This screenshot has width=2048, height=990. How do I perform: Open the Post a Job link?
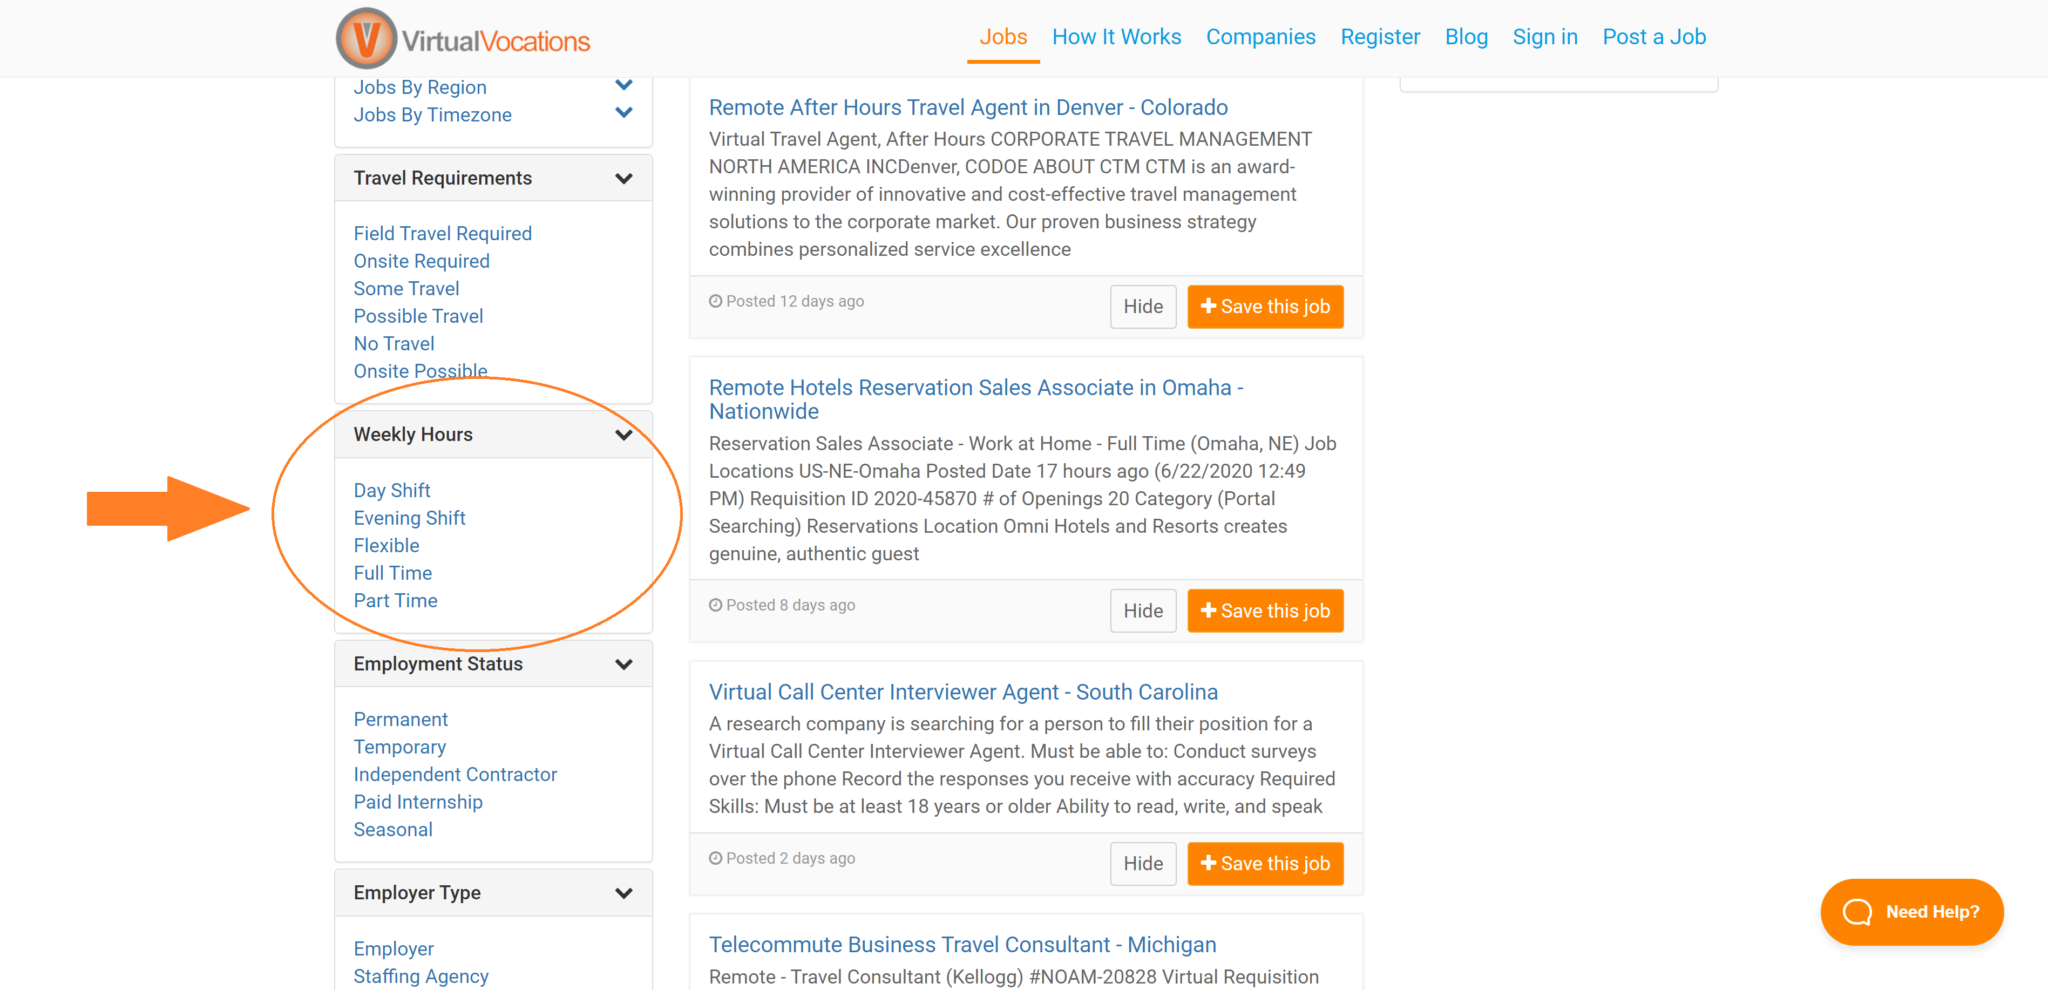point(1654,37)
